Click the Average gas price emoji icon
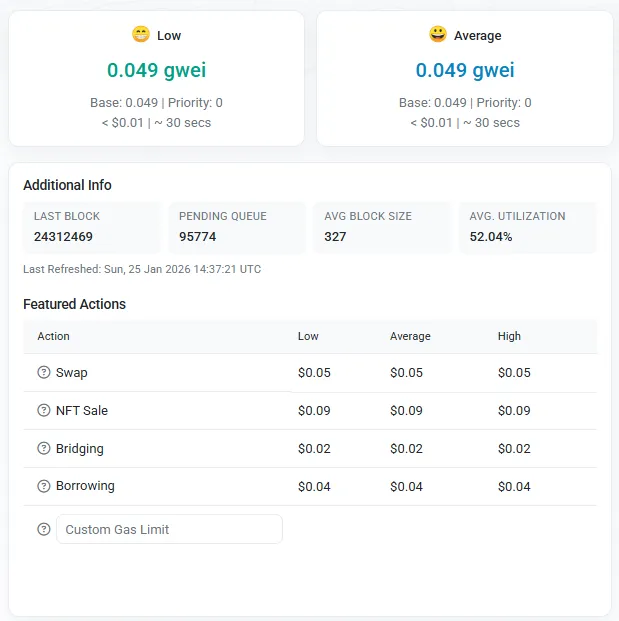 pos(438,35)
